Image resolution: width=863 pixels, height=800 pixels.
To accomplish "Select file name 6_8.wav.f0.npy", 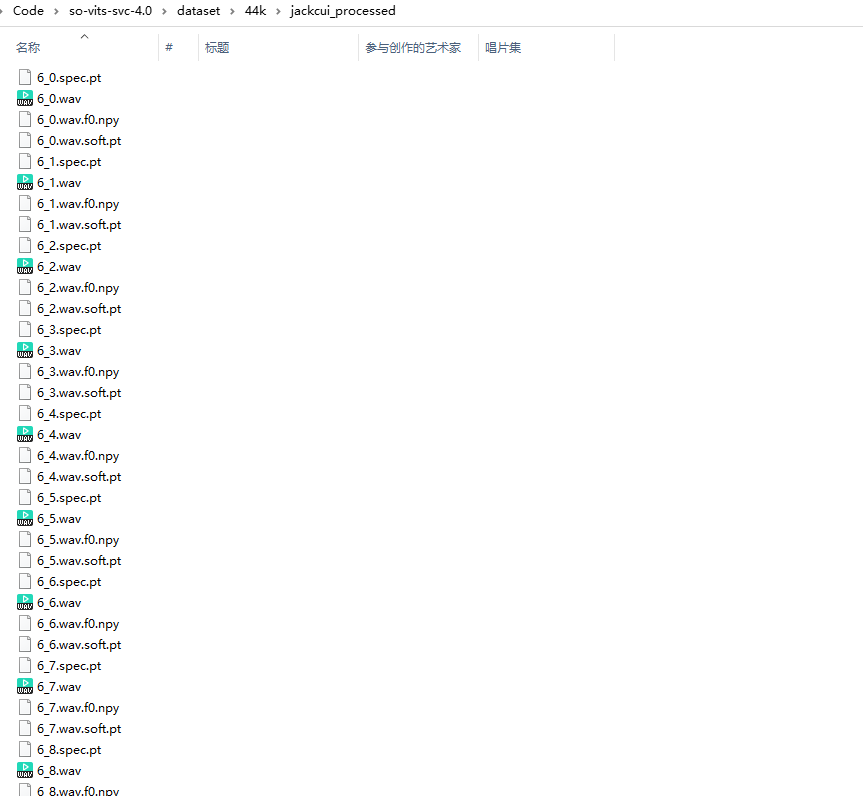I will (78, 791).
